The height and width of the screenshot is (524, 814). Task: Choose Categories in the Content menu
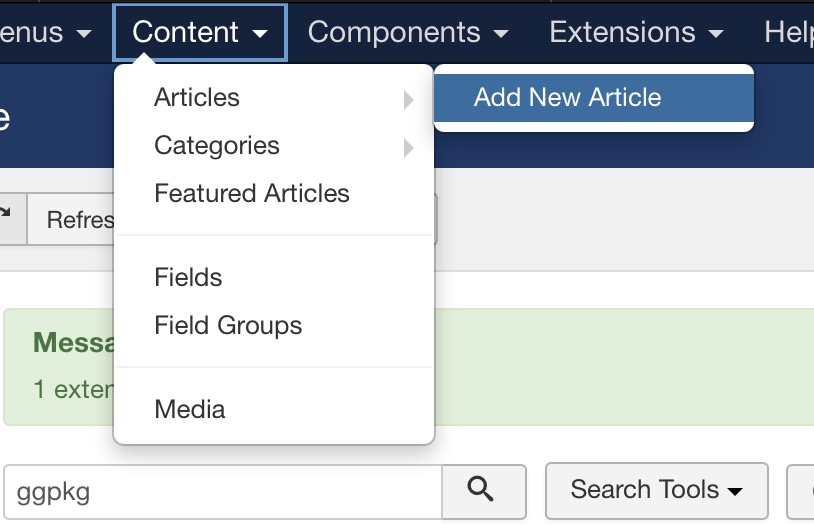217,146
